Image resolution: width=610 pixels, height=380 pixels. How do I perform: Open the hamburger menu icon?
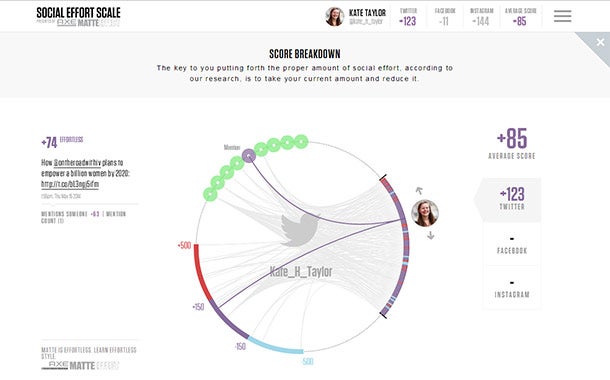point(563,16)
